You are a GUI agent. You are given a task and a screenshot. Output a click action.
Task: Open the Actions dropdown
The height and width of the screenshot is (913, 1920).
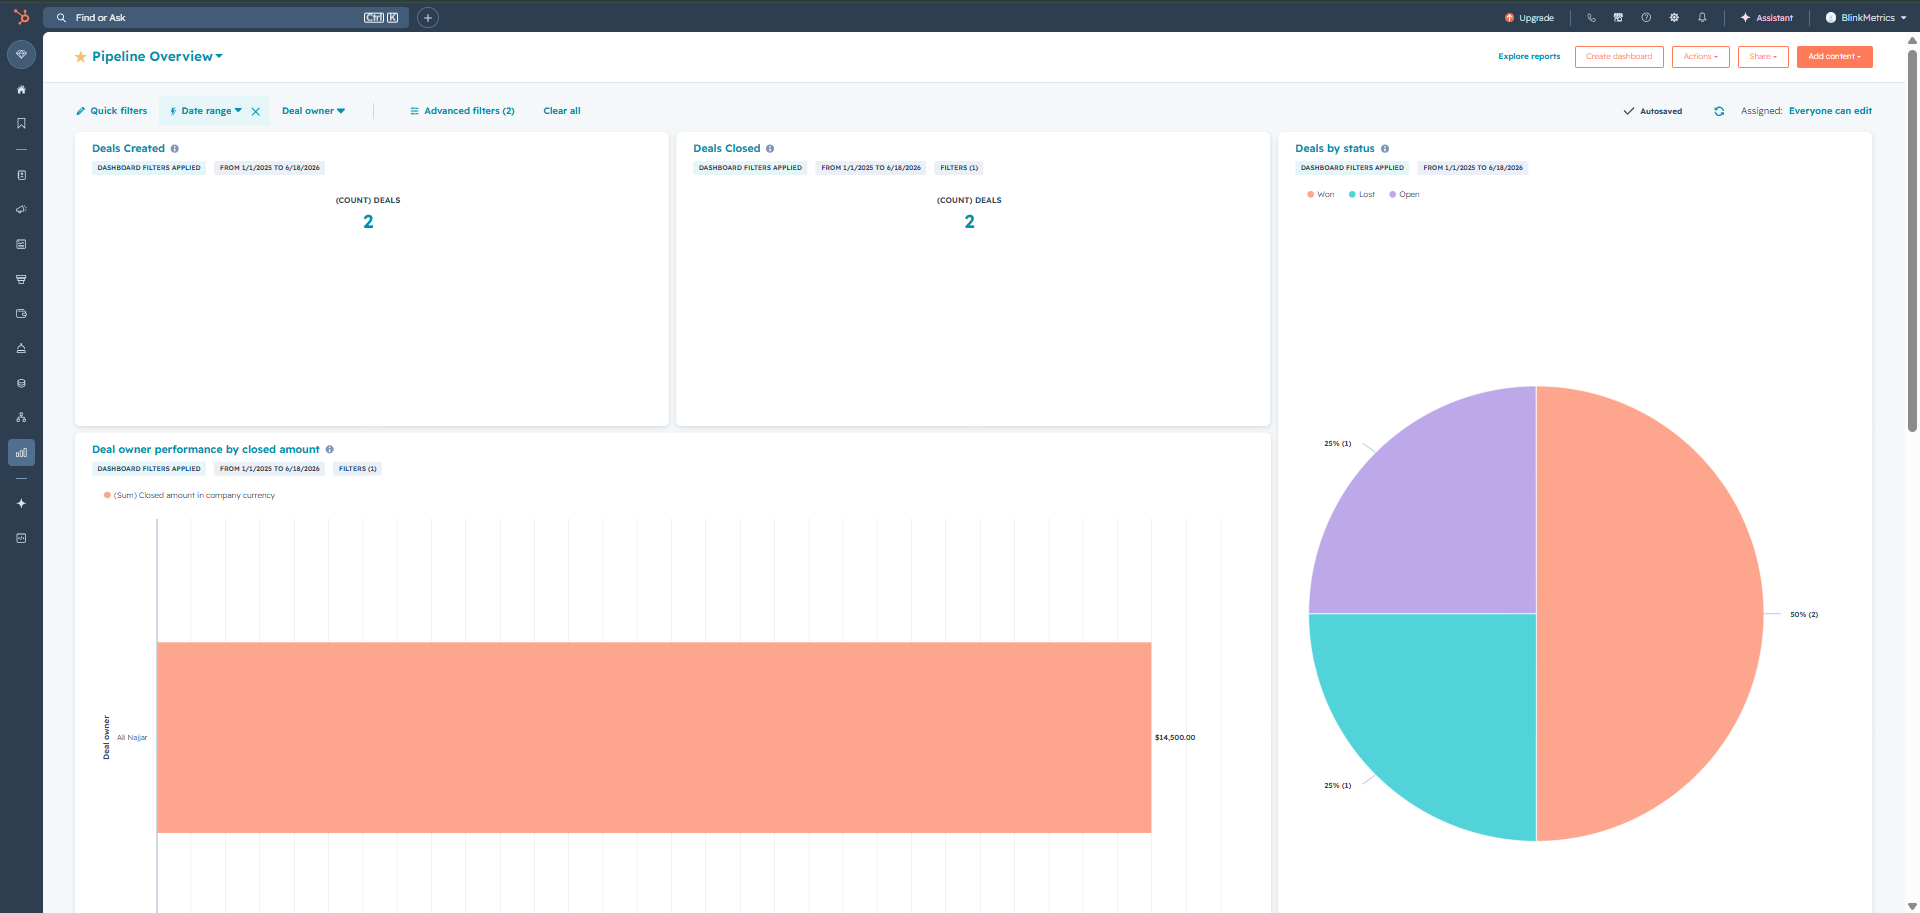1700,57
